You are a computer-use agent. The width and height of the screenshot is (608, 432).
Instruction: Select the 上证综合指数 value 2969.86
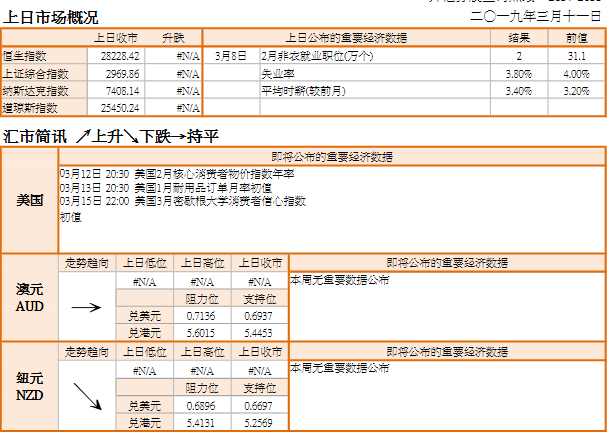(x=123, y=74)
